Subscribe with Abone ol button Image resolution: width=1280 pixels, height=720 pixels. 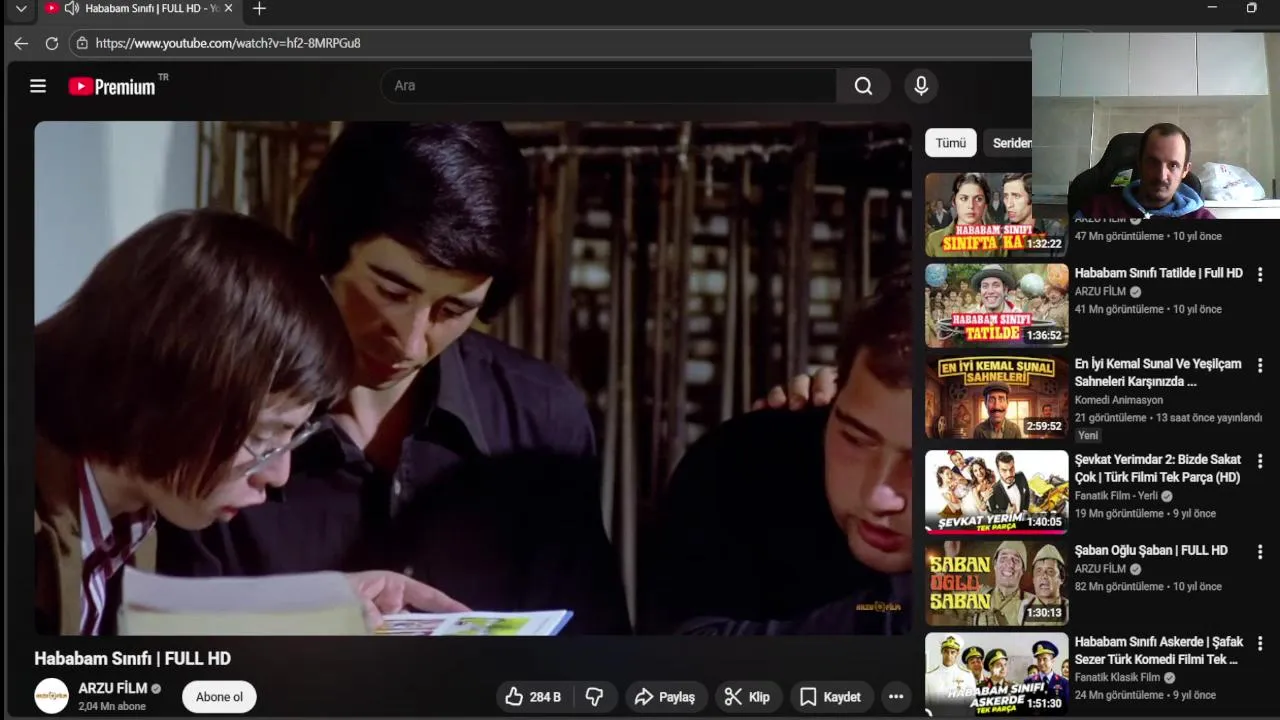tap(219, 697)
